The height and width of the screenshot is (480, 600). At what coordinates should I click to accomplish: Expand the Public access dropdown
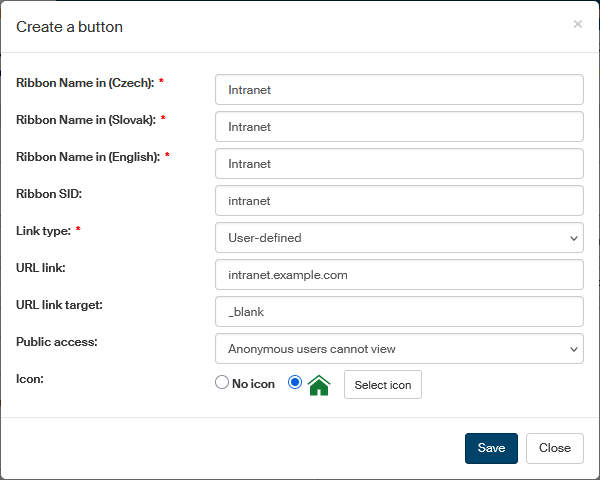pyautogui.click(x=399, y=349)
